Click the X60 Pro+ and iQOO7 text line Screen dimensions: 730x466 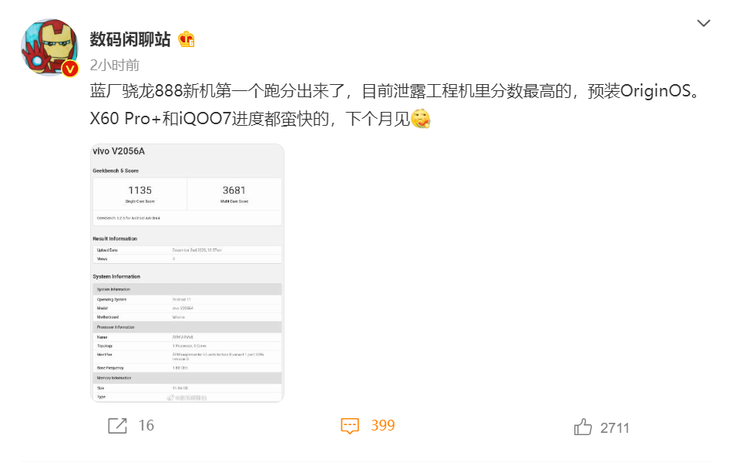(250, 119)
